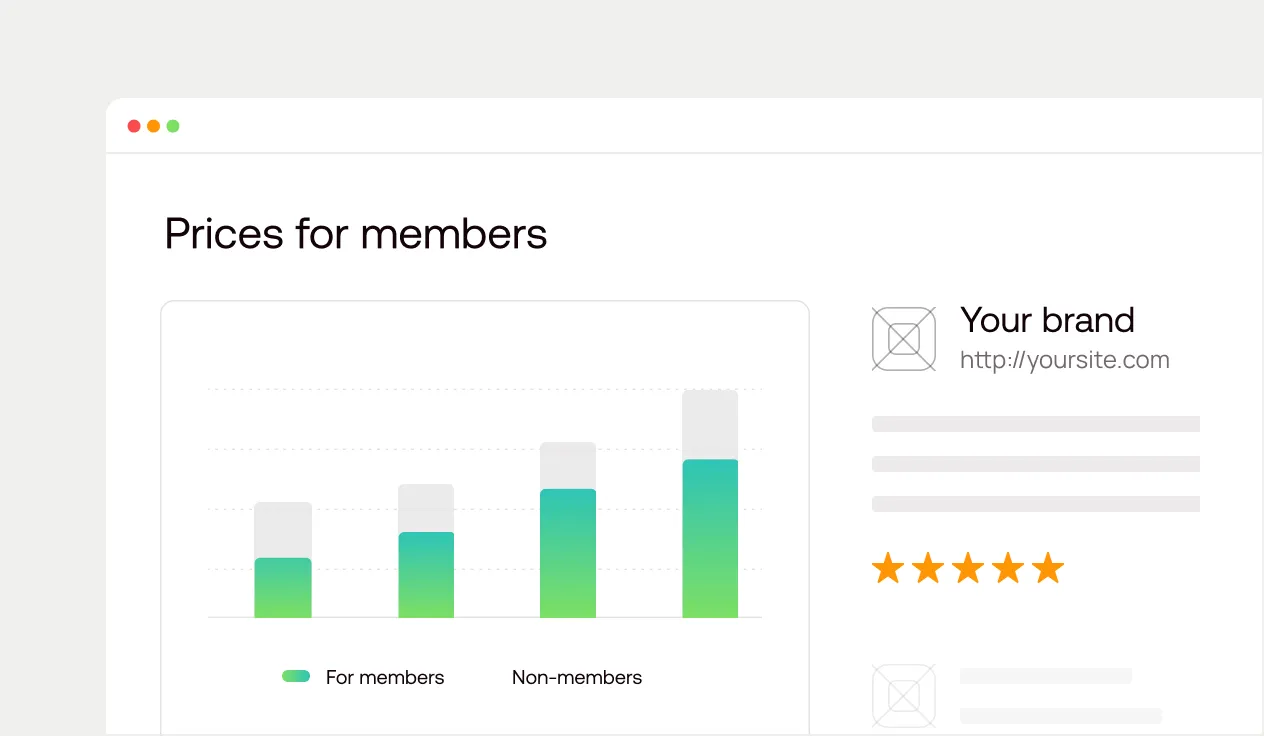Toggle the green window control dot

click(x=173, y=126)
